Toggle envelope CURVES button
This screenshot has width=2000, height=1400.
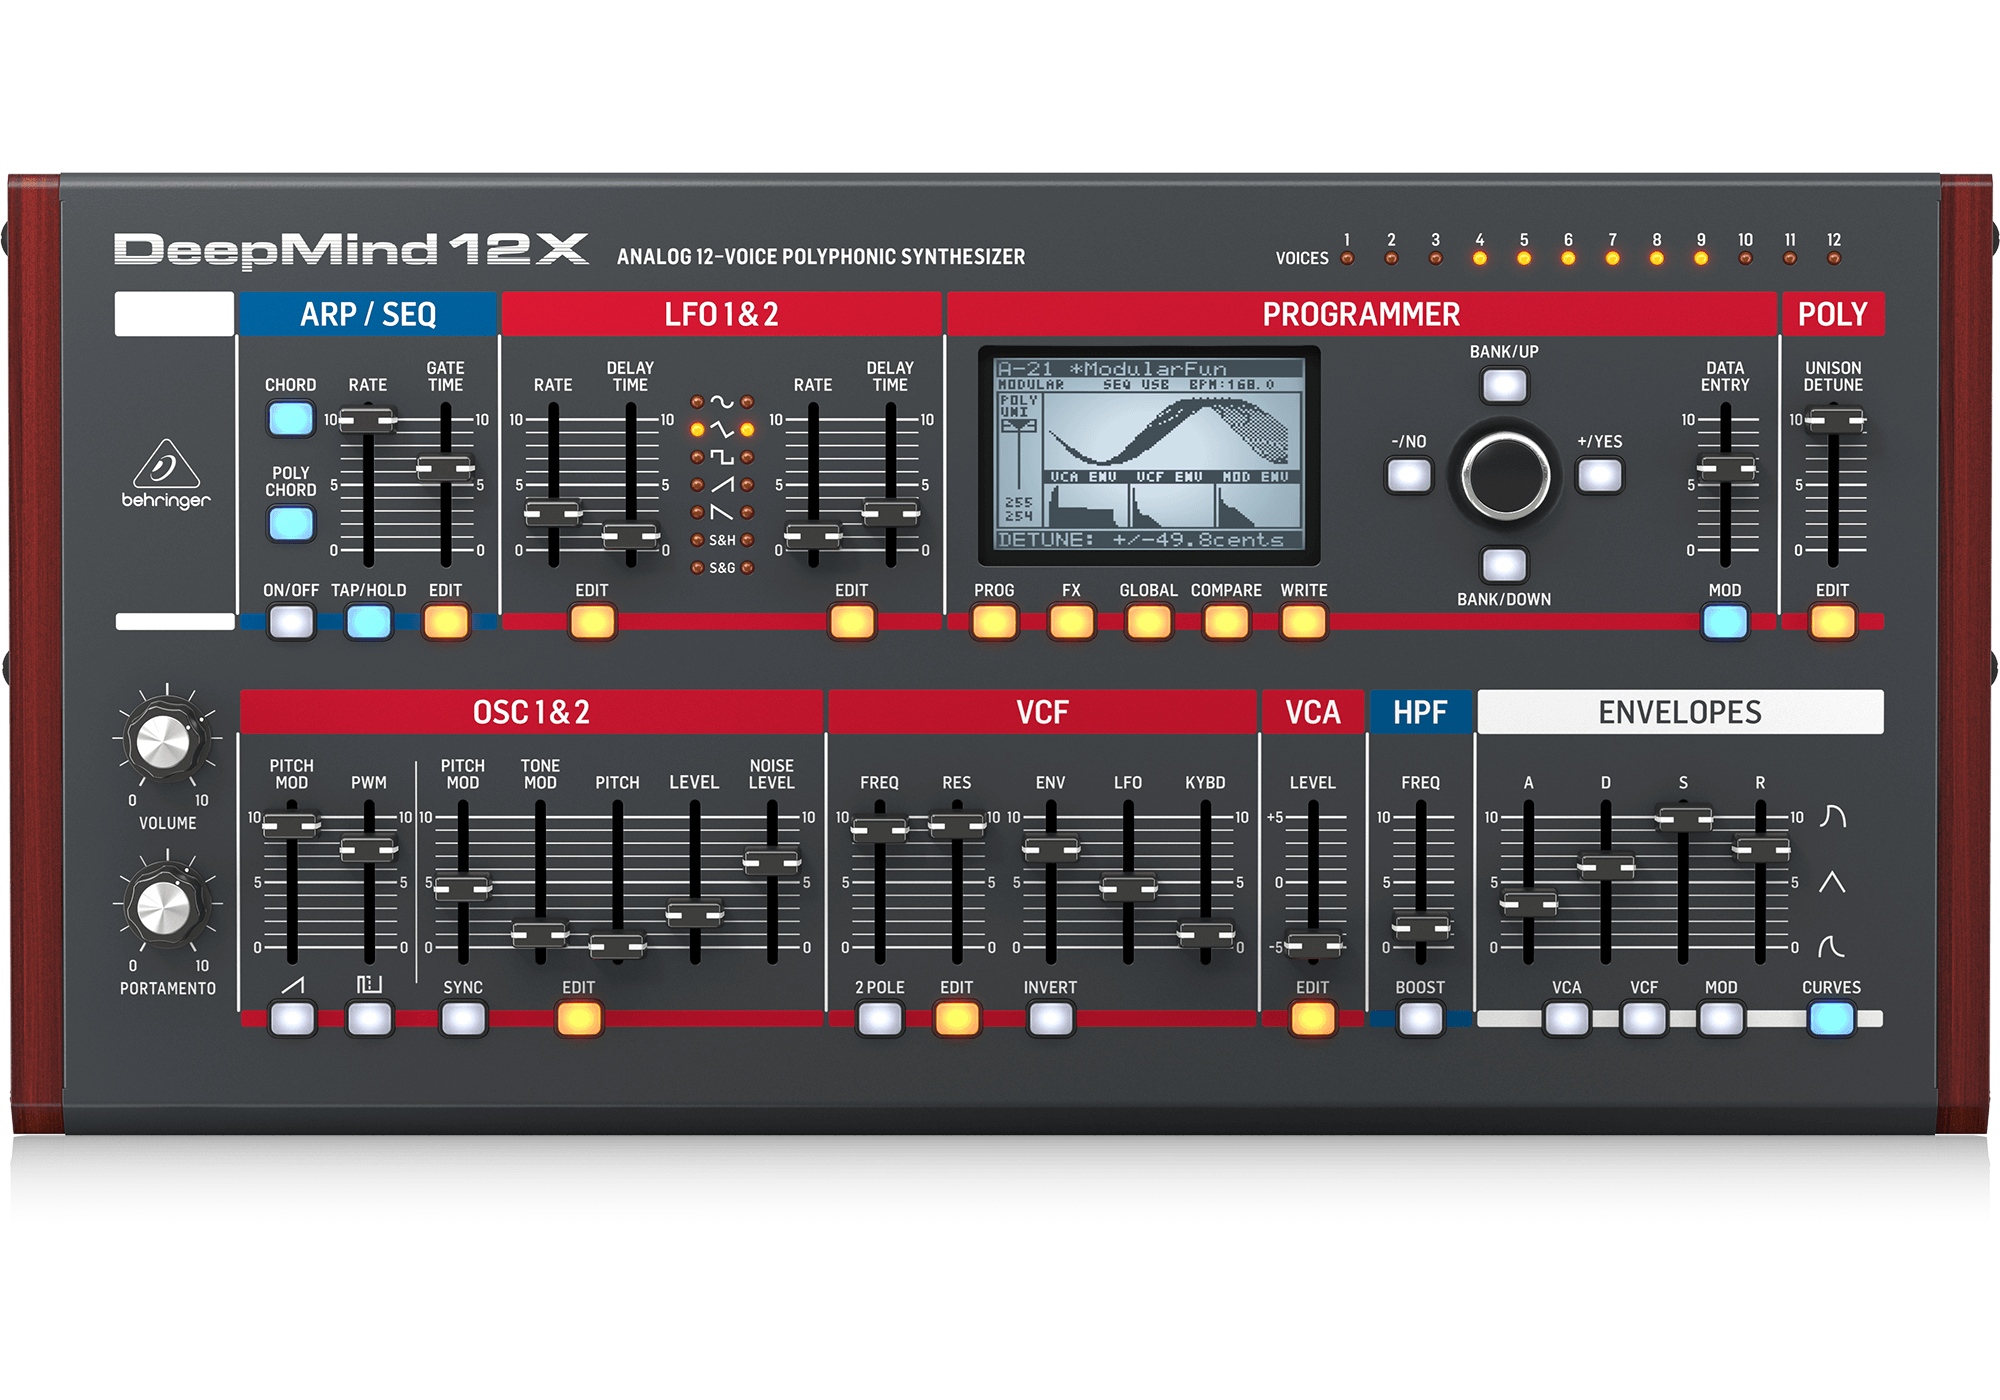1831,1019
